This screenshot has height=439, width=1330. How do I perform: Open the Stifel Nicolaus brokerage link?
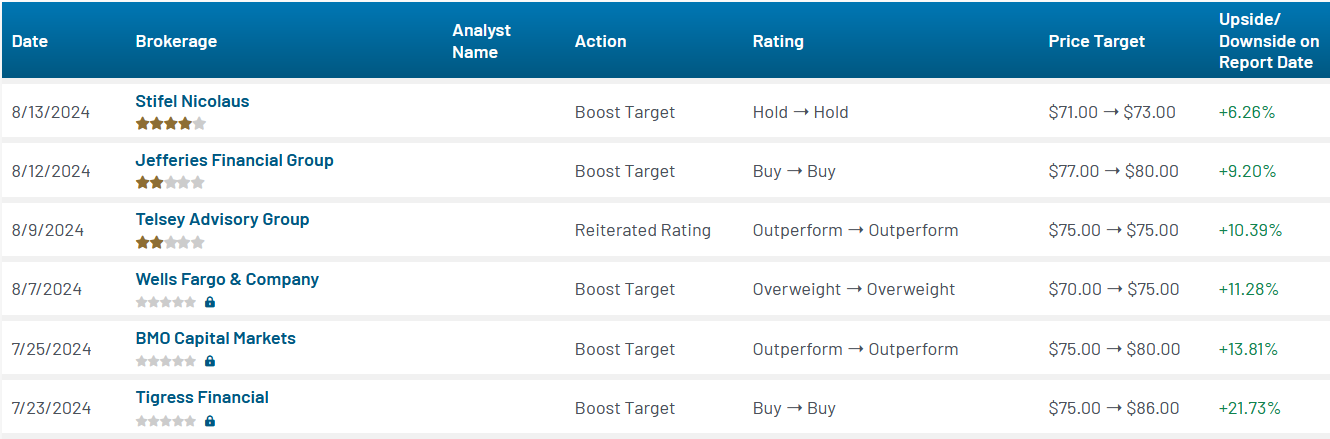pyautogui.click(x=192, y=101)
